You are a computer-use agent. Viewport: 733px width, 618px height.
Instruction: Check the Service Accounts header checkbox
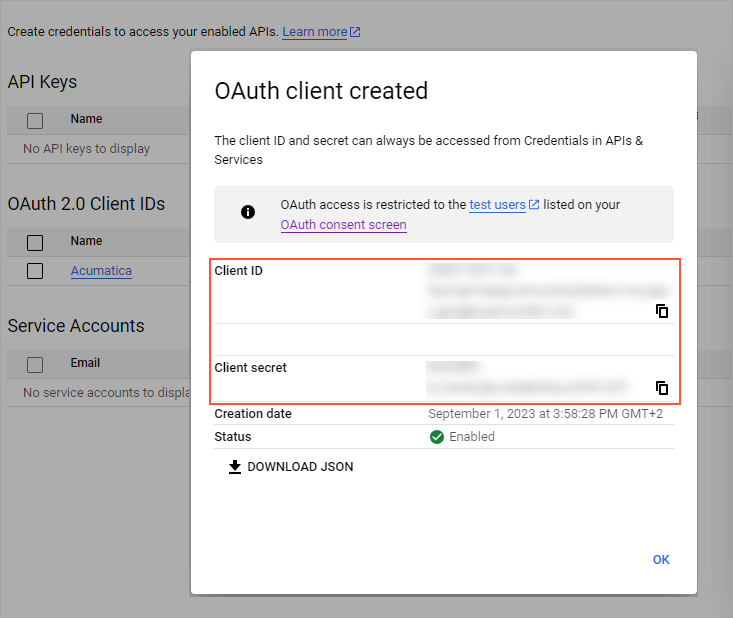tap(35, 364)
